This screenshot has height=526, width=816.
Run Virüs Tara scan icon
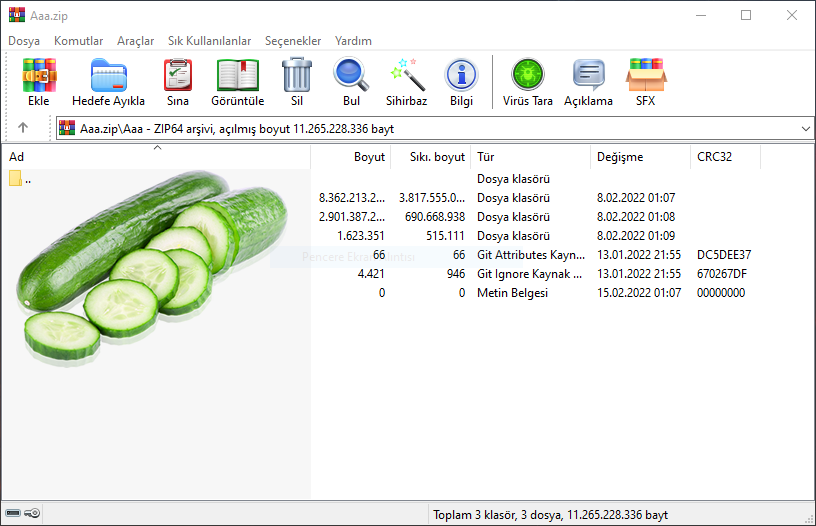click(528, 76)
